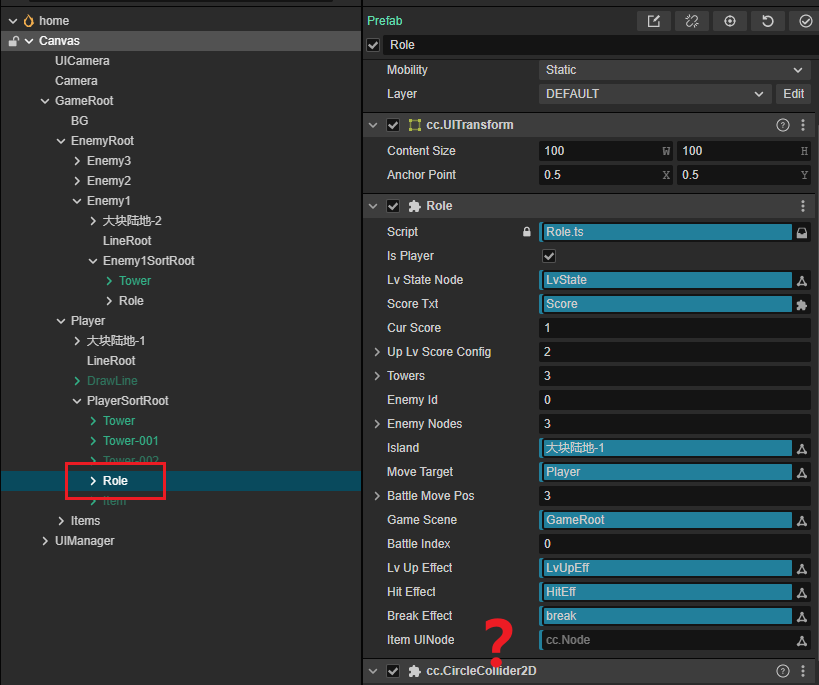The width and height of the screenshot is (819, 685).
Task: Click component picker icon for Score
Action: pos(802,305)
